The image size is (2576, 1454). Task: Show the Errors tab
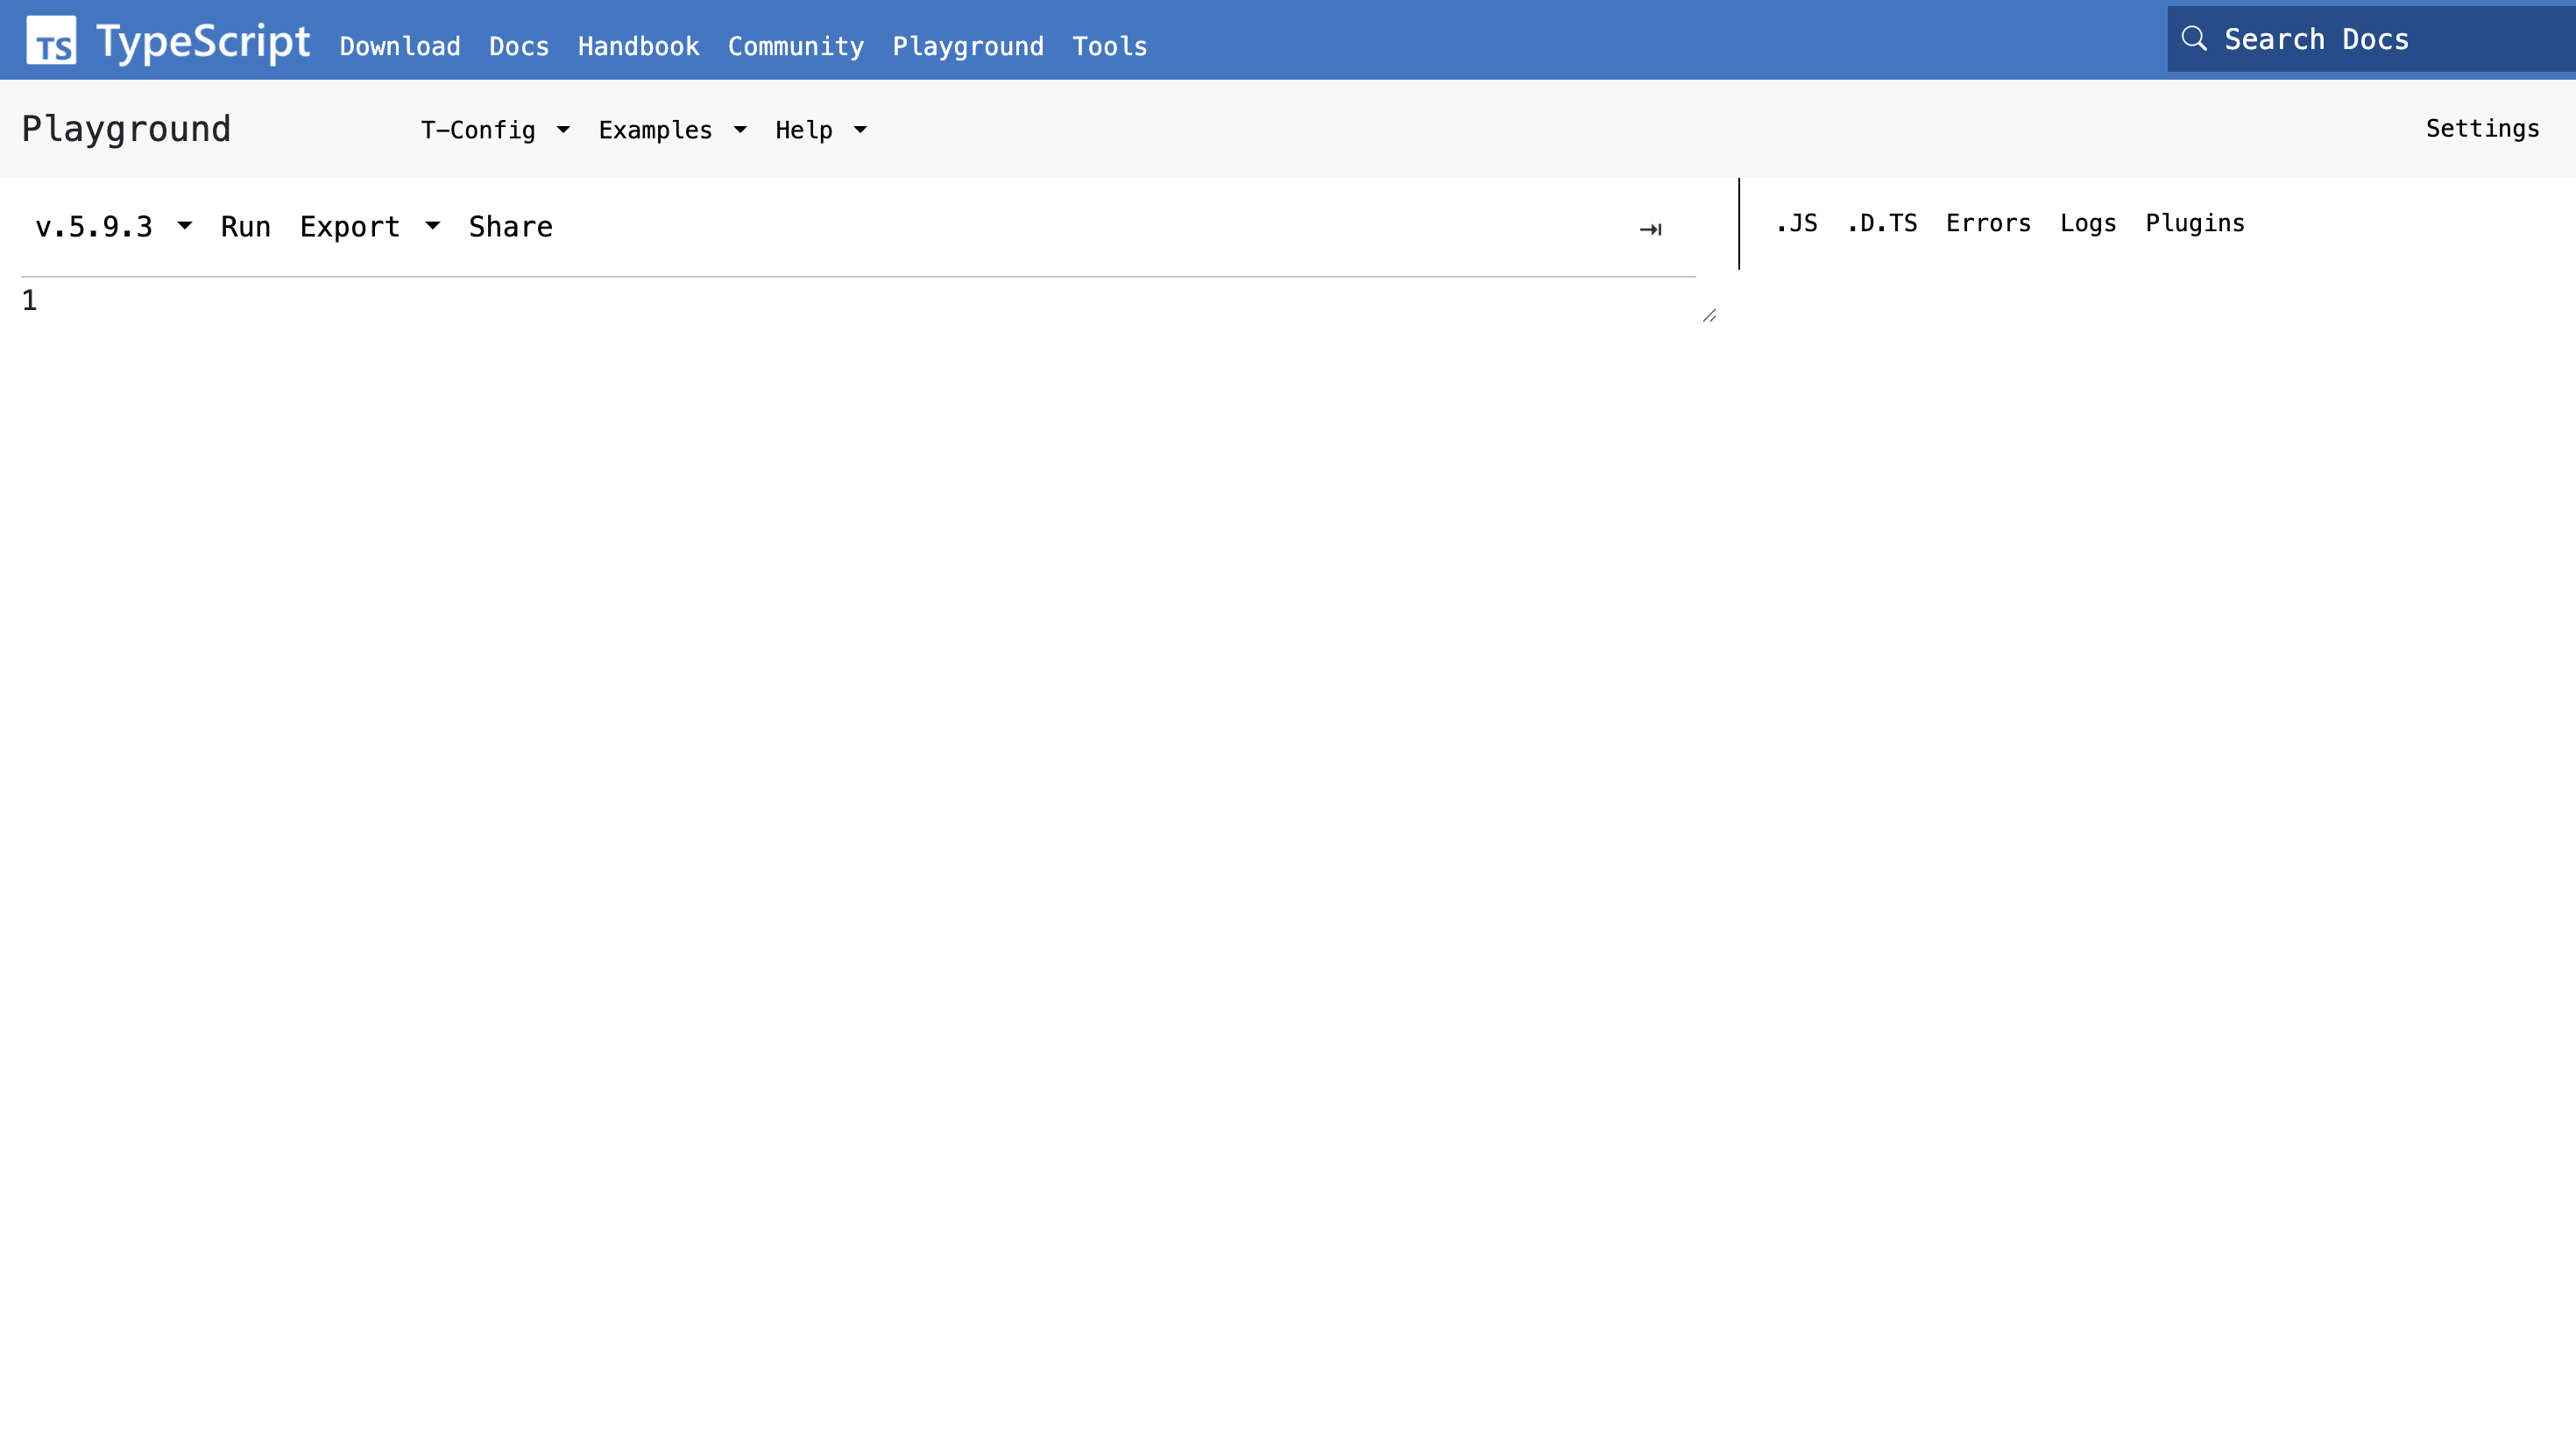click(1988, 223)
